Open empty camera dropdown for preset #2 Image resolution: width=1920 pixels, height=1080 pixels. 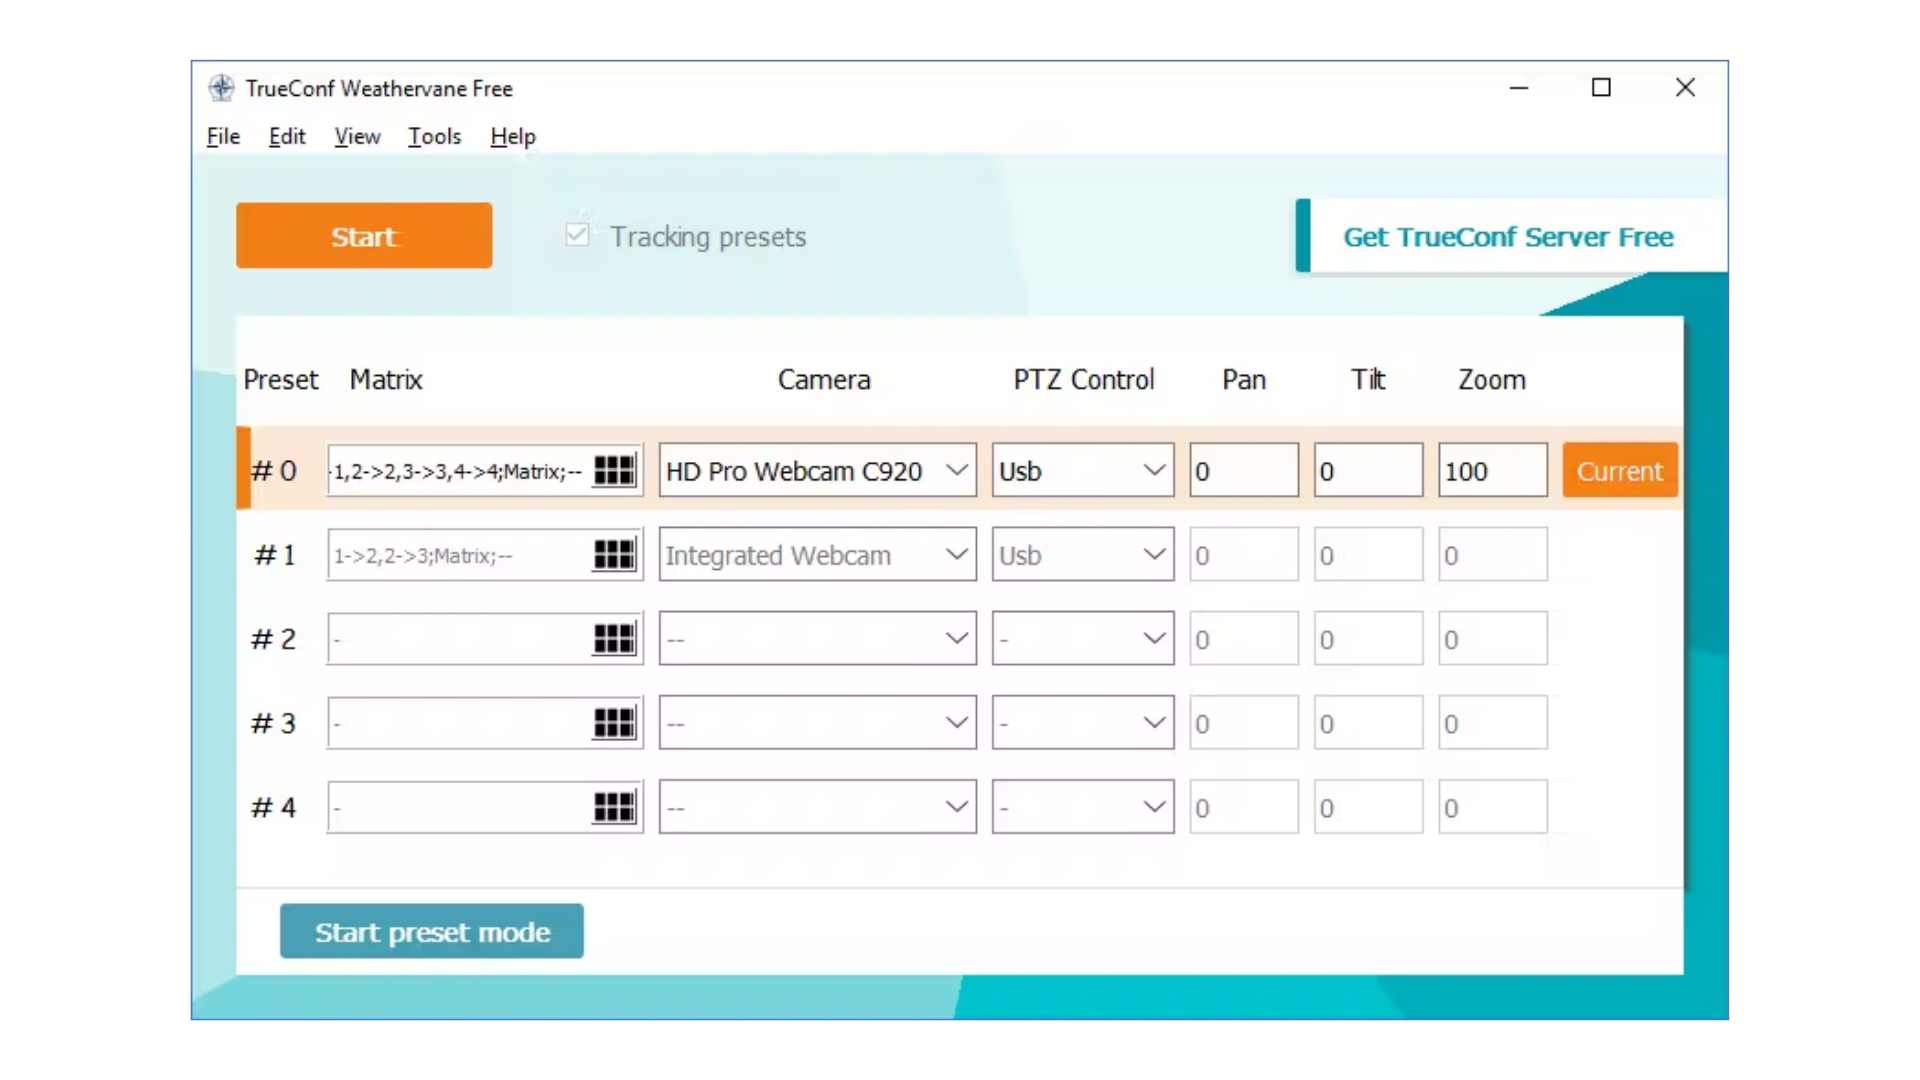click(x=817, y=638)
